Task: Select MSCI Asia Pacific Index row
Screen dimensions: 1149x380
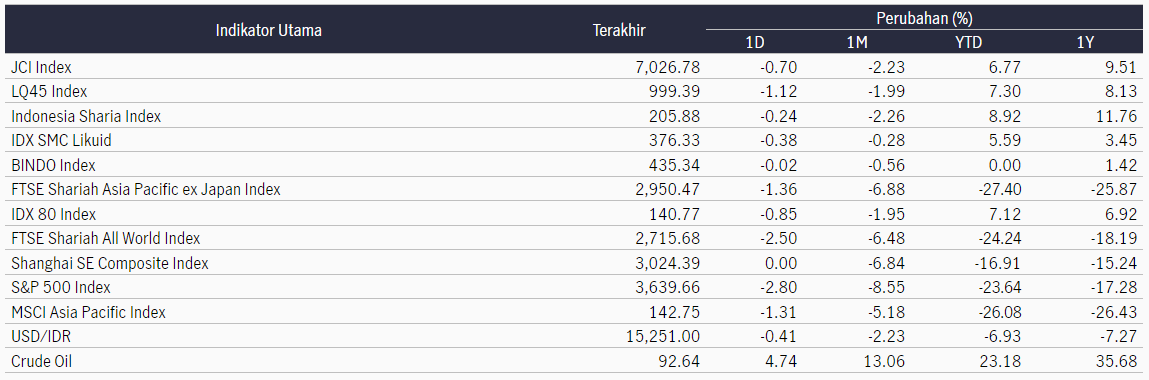Action: [x=574, y=312]
